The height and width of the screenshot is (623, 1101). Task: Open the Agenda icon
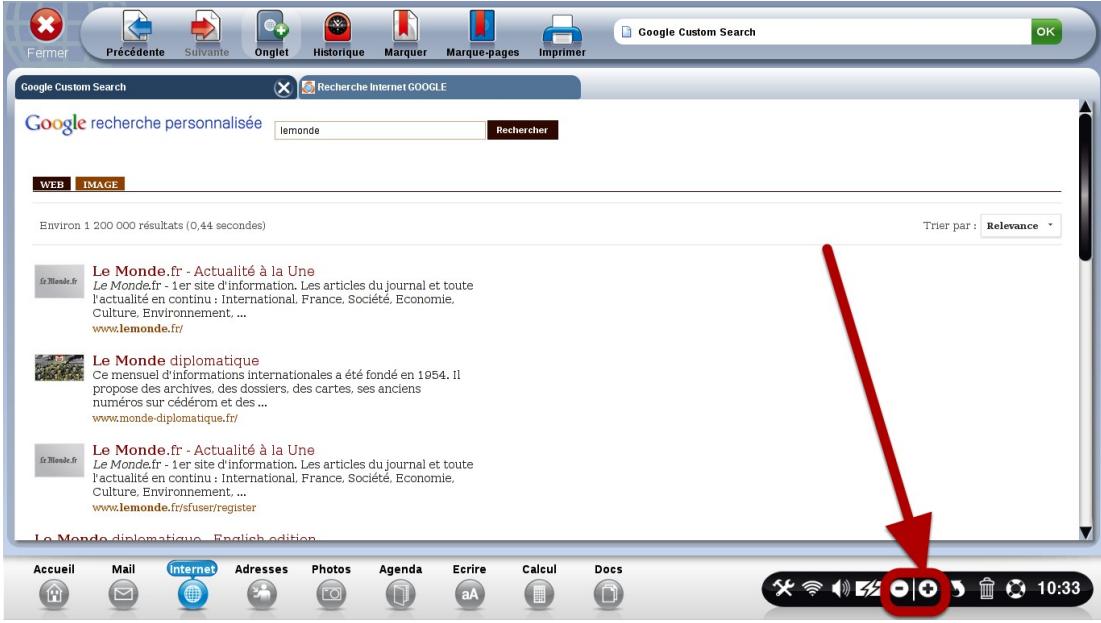[400, 594]
